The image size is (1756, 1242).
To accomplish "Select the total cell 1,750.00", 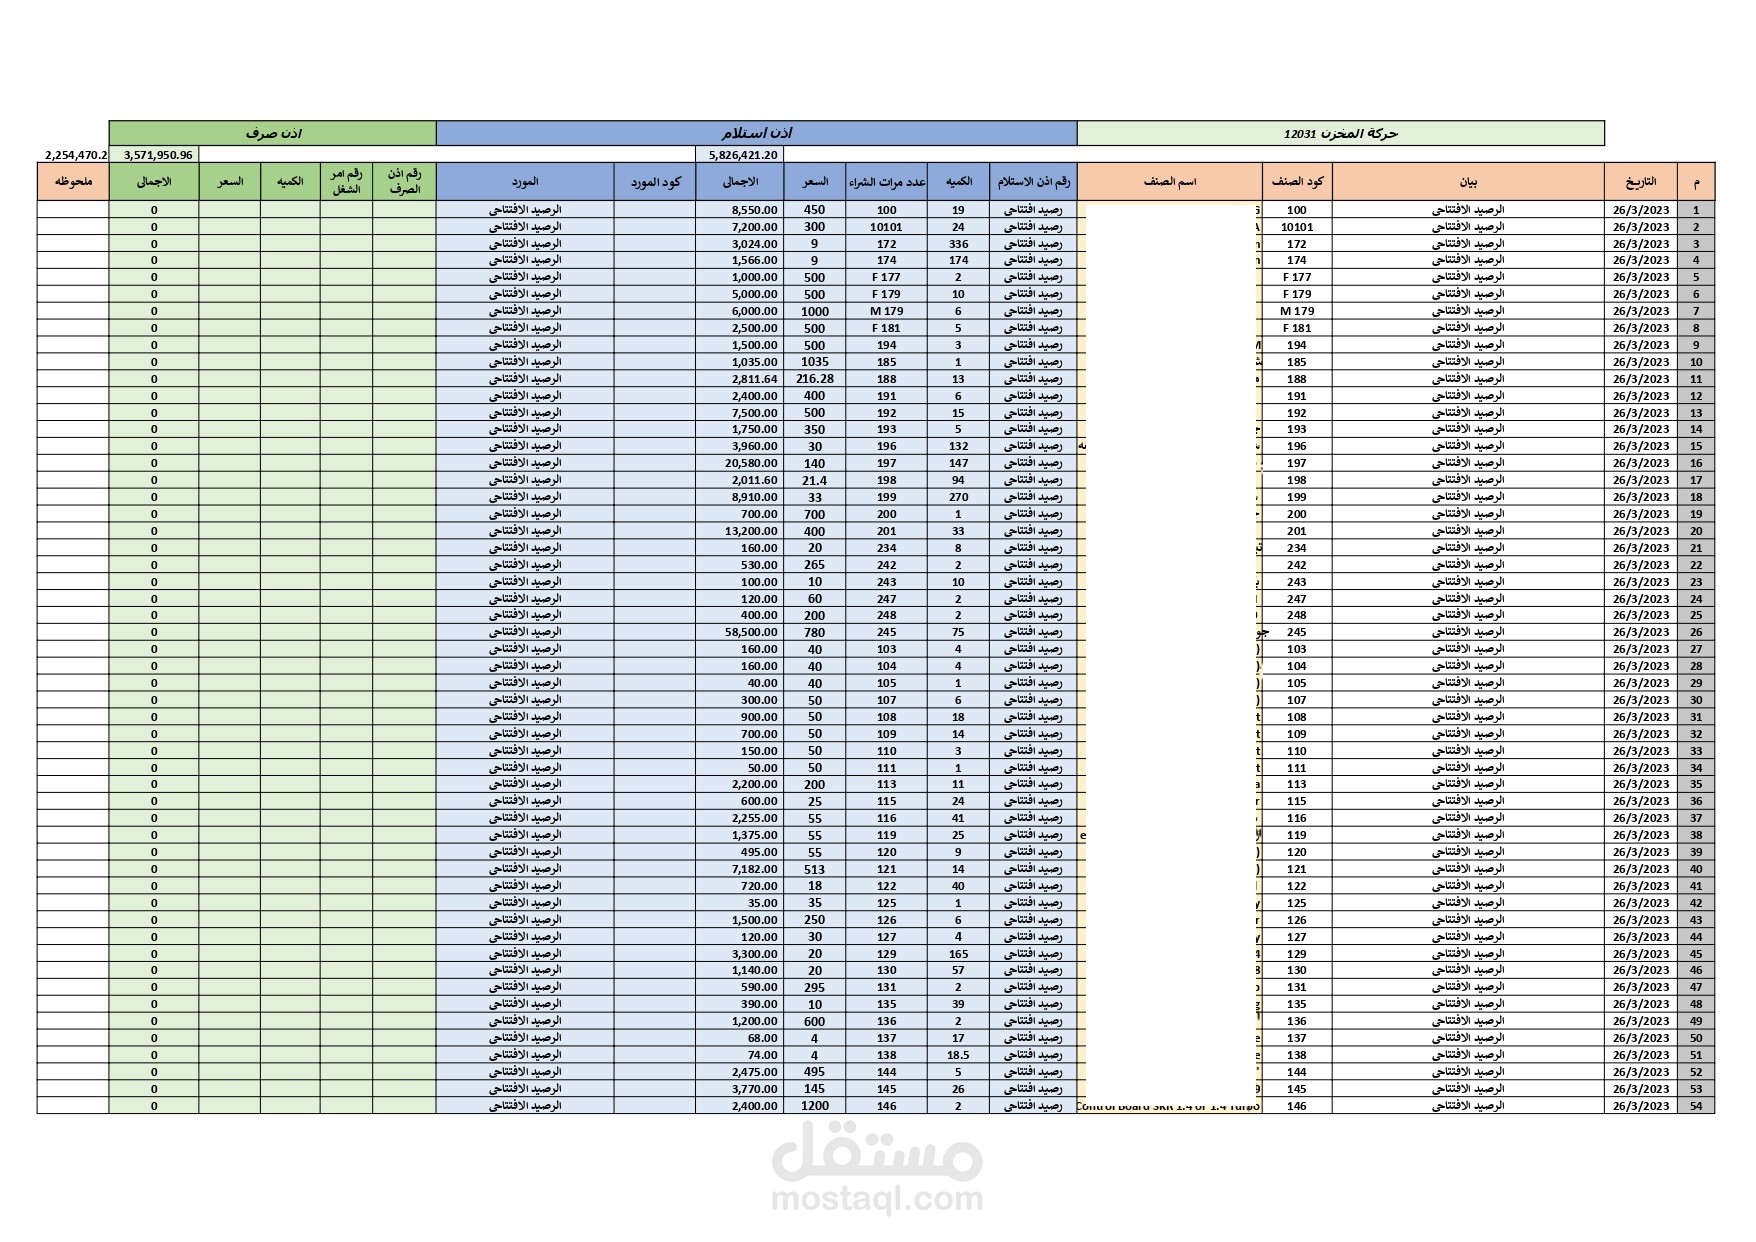I will pos(740,429).
